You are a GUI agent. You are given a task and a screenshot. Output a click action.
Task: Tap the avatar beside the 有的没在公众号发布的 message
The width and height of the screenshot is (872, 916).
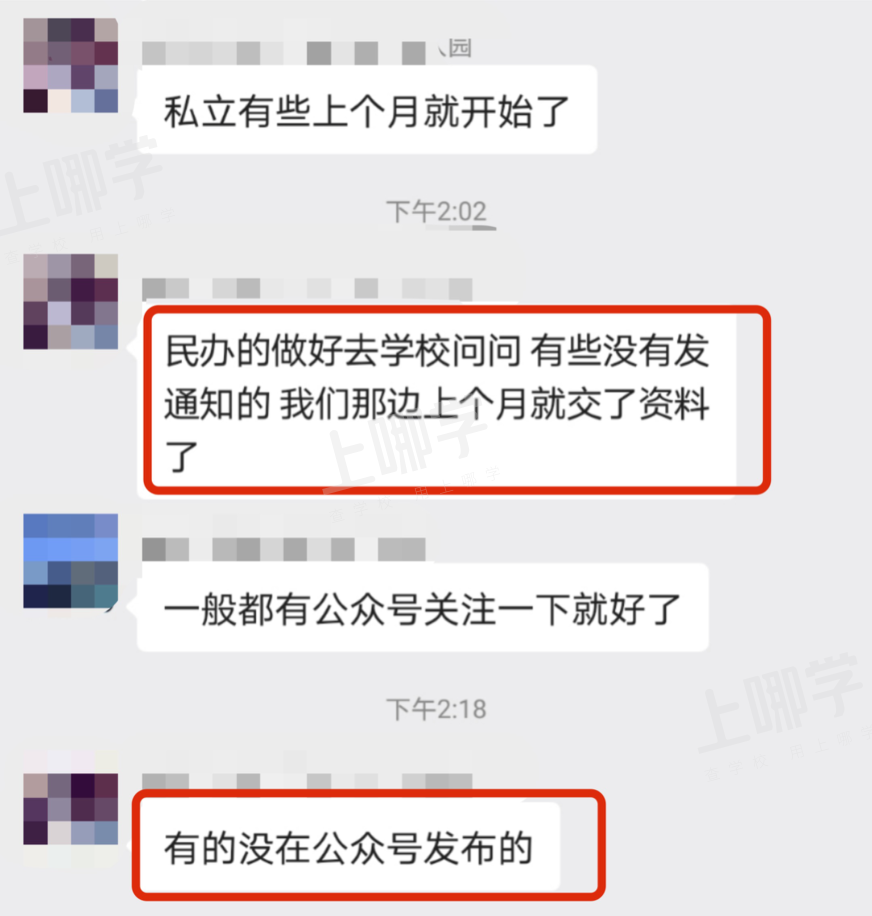(71, 809)
